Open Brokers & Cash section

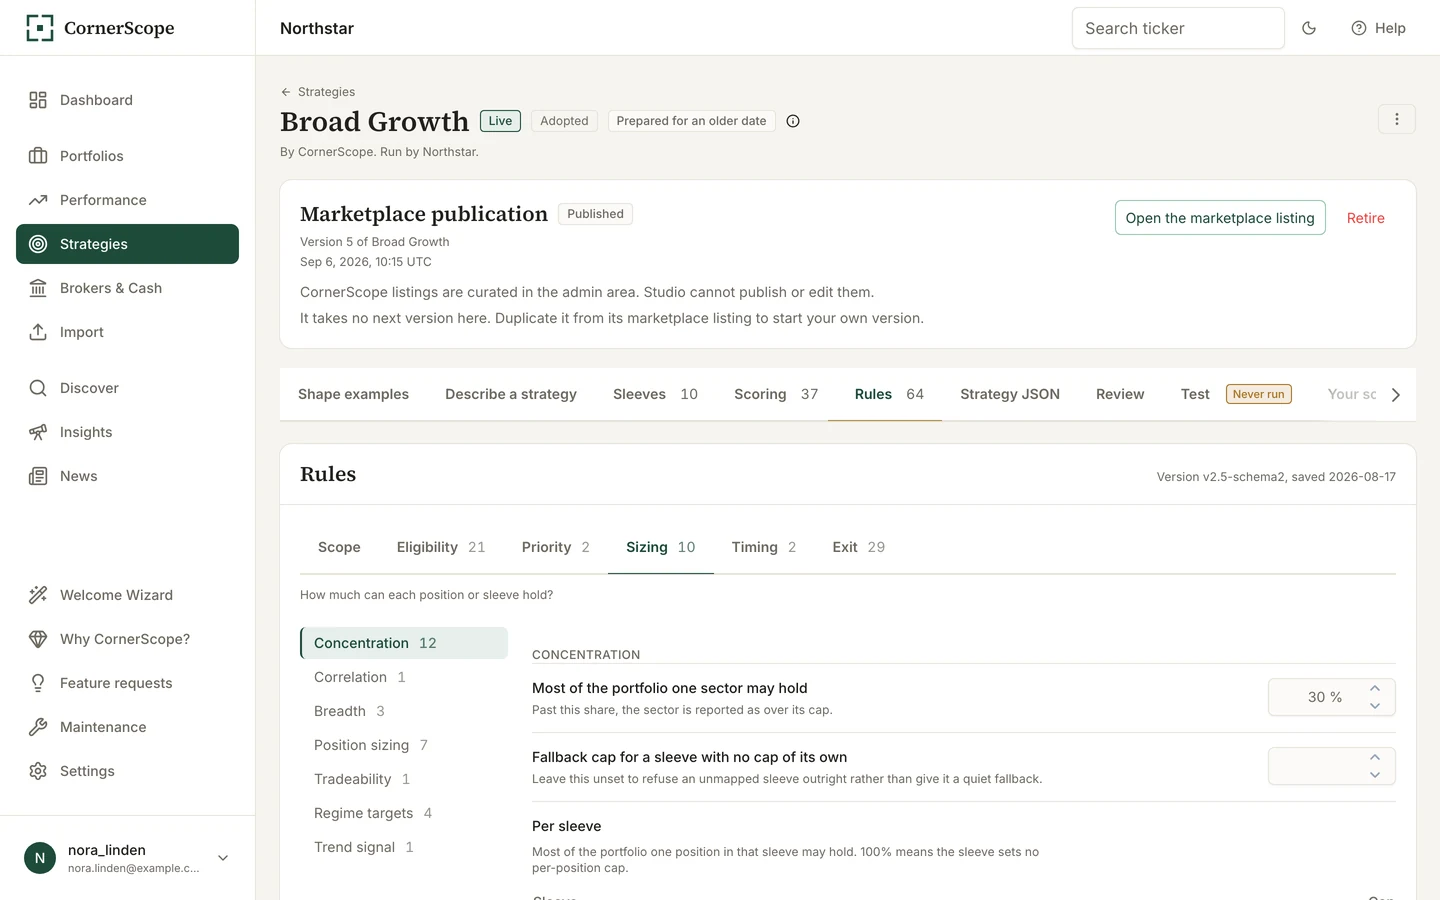click(x=127, y=288)
